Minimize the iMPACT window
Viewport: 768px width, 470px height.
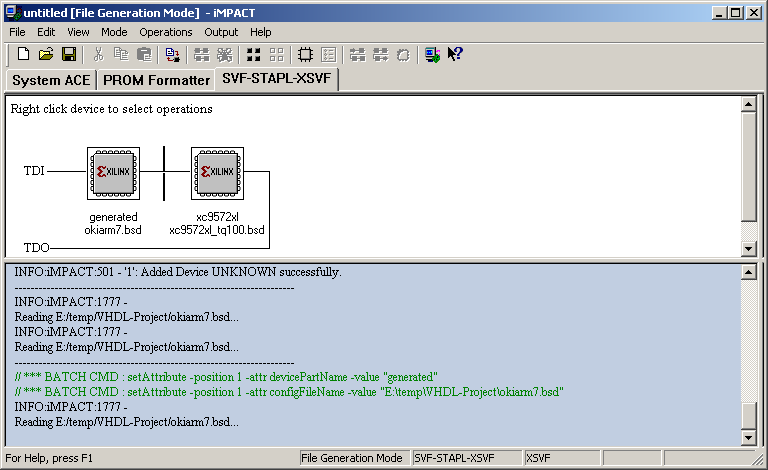coord(719,13)
